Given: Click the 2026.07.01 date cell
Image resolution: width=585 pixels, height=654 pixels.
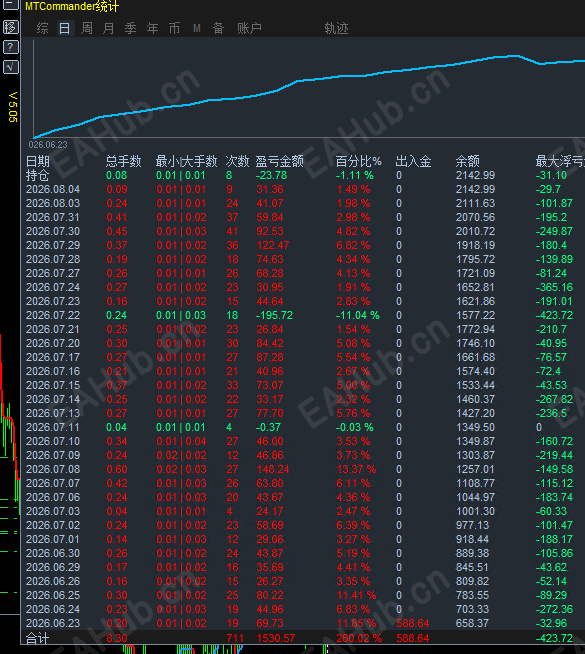Looking at the screenshot, I should point(53,539).
